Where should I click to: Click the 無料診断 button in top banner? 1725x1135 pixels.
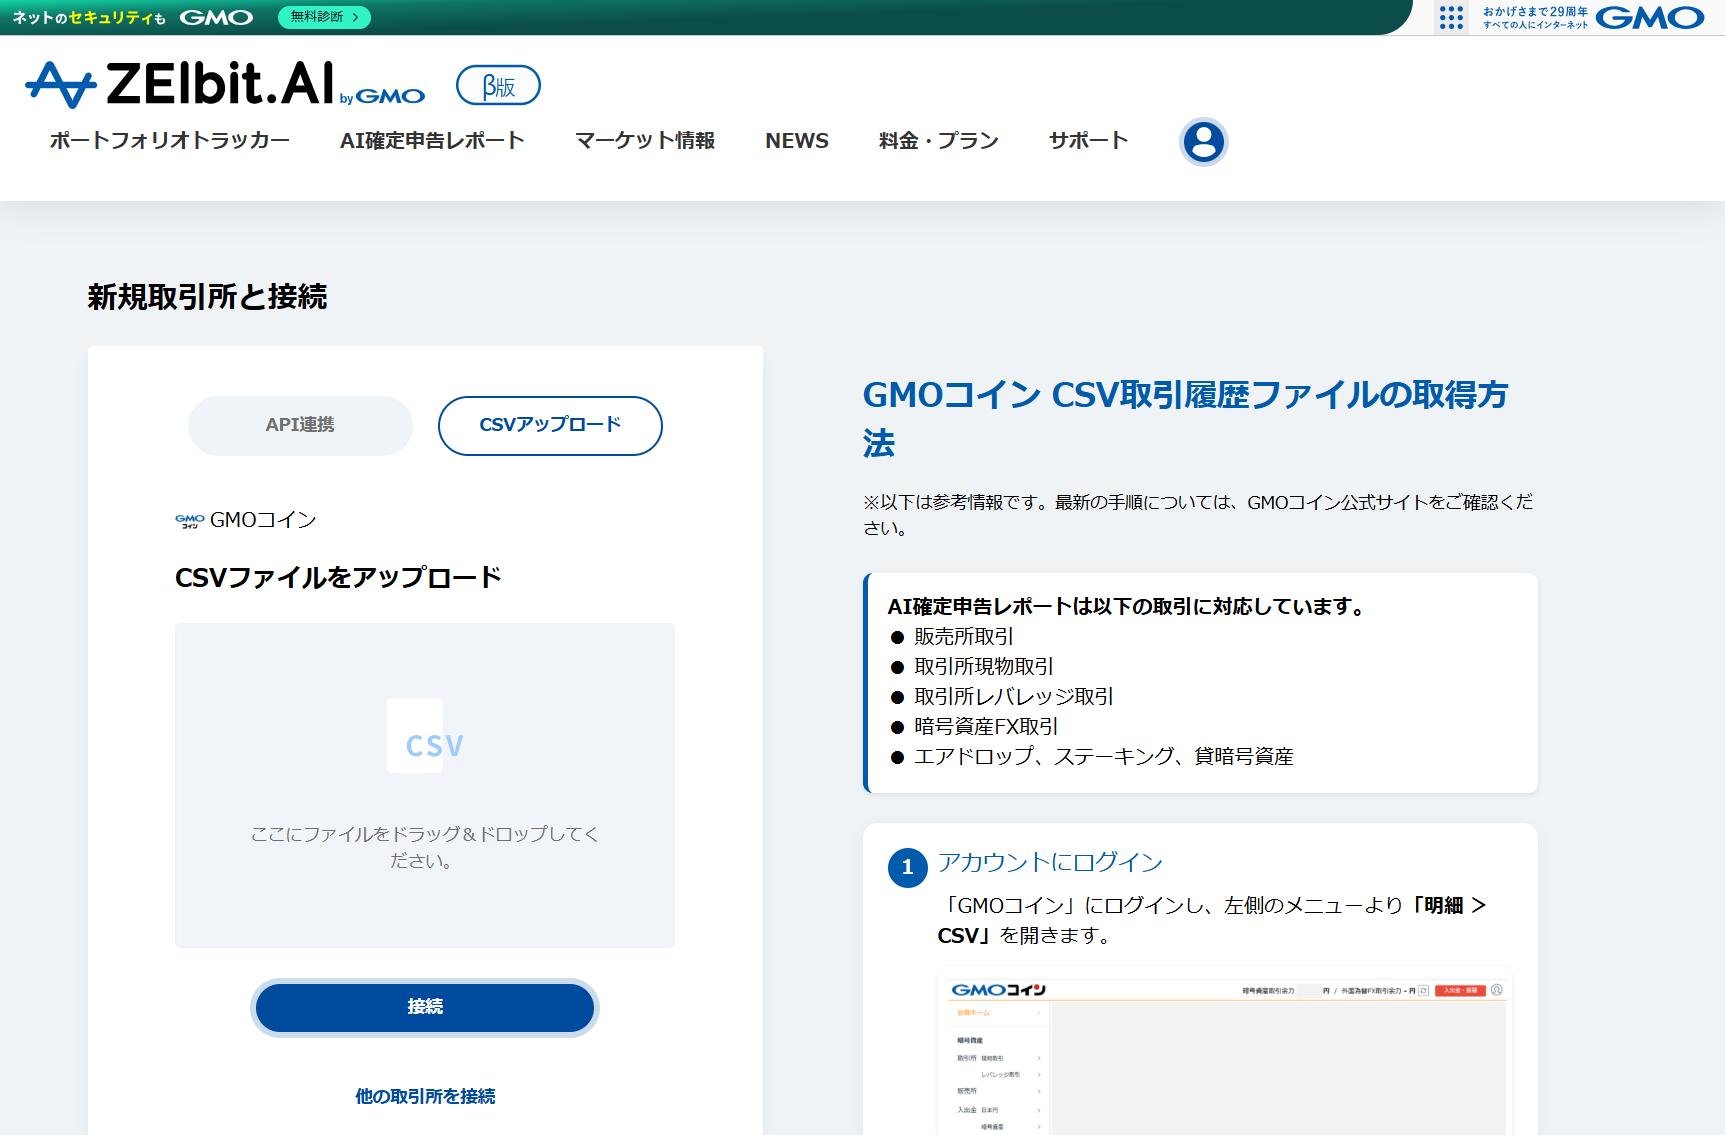click(x=324, y=17)
